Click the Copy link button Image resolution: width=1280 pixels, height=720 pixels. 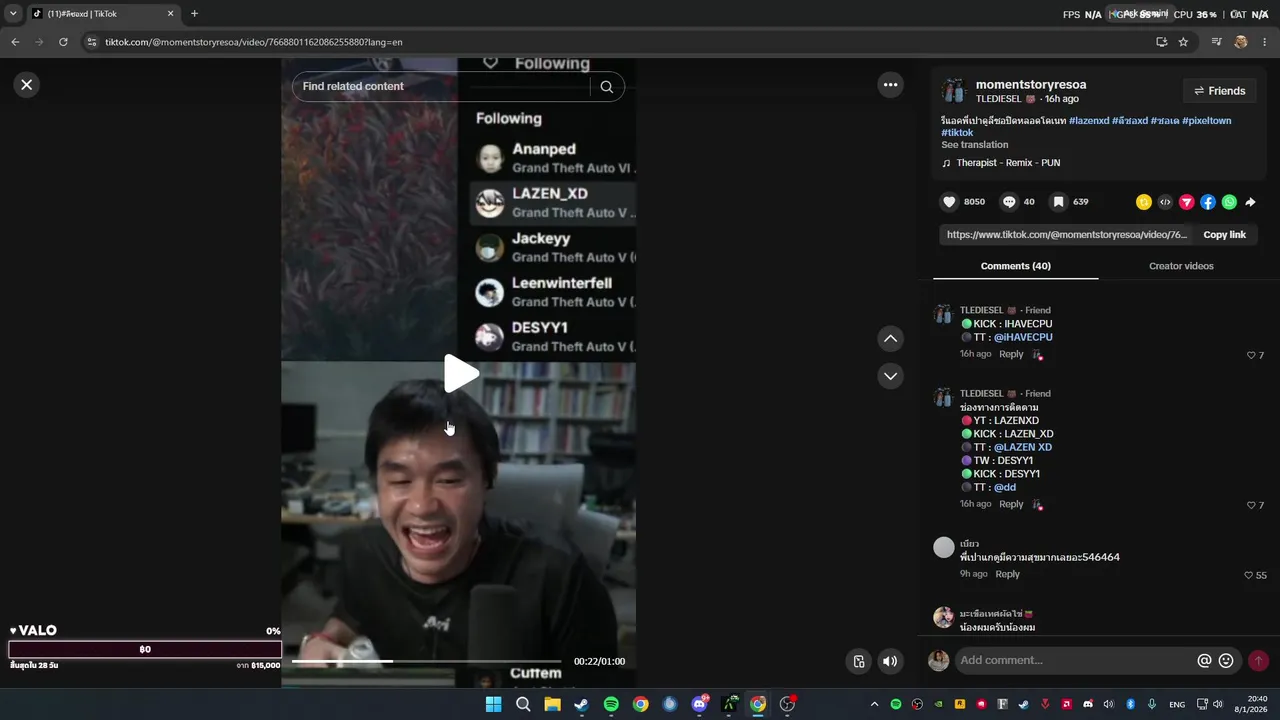(1224, 235)
